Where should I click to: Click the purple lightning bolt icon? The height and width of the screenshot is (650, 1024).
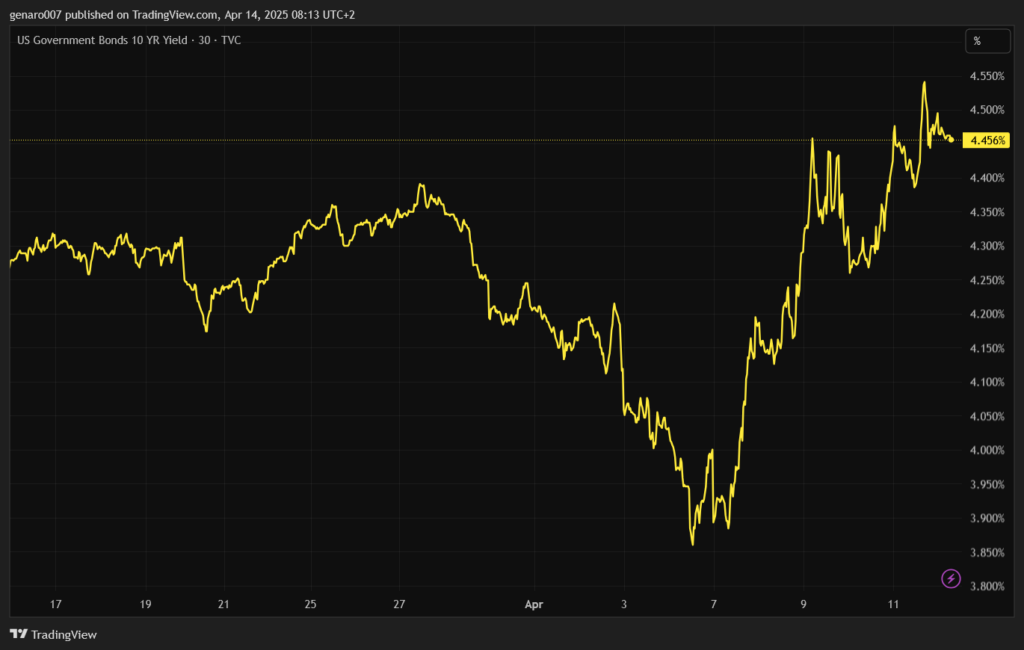(951, 578)
